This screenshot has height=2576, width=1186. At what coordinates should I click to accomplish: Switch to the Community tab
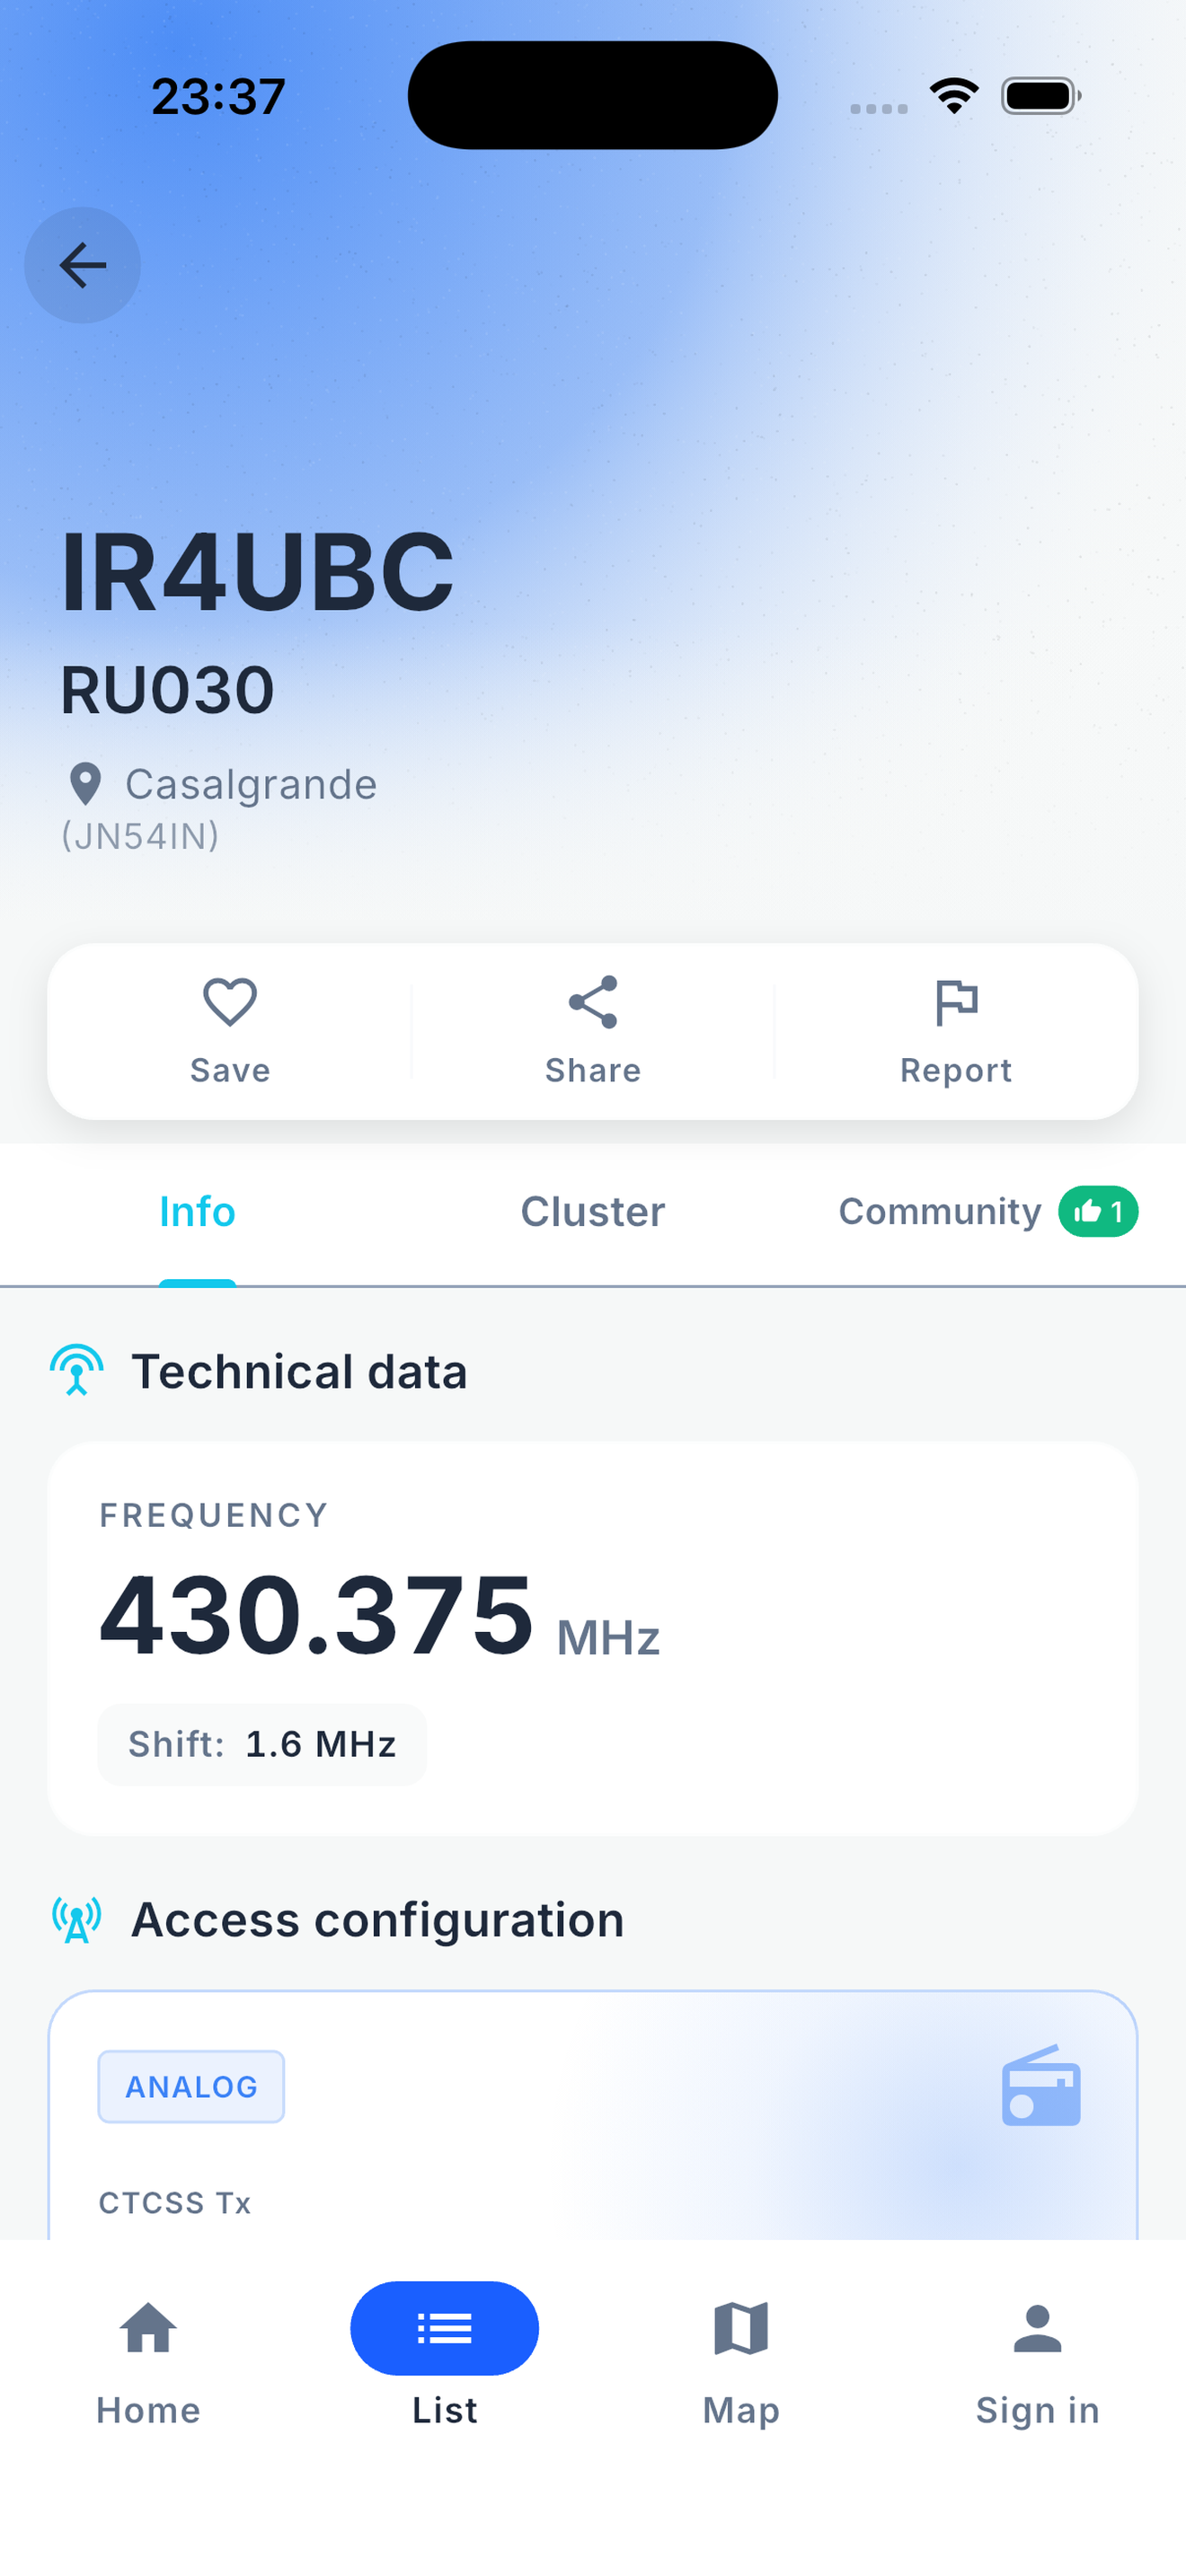940,1211
